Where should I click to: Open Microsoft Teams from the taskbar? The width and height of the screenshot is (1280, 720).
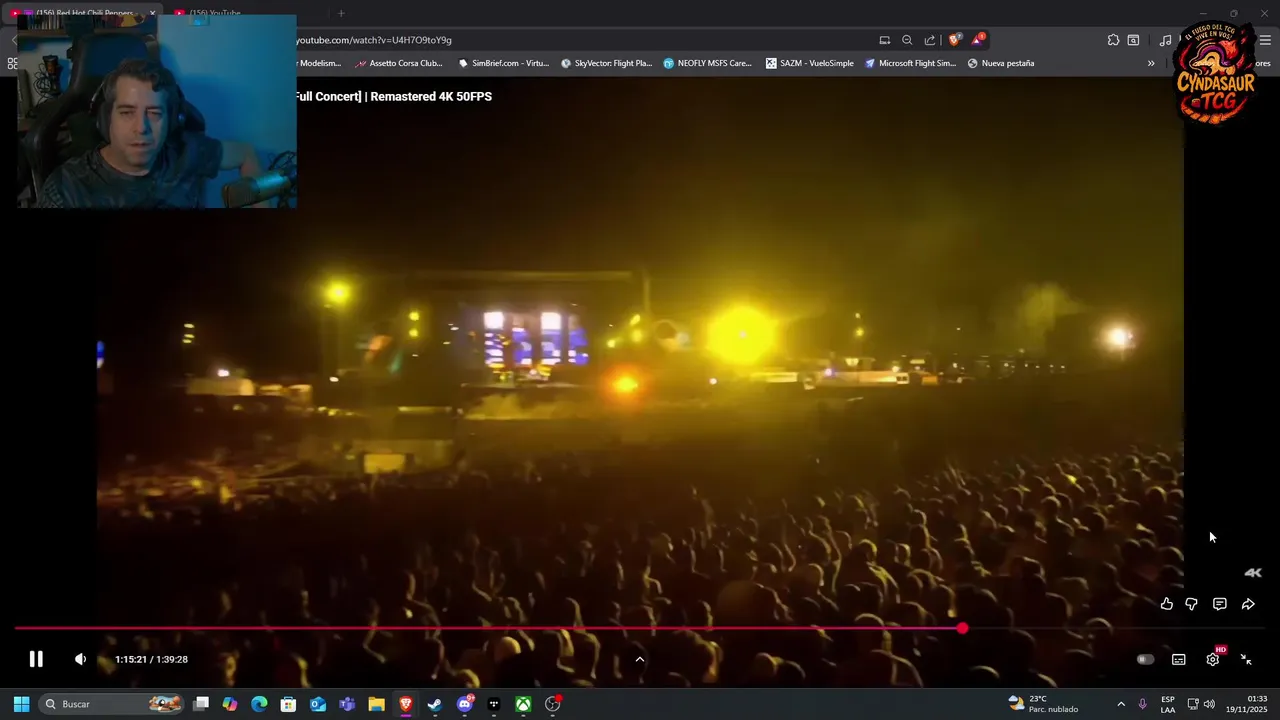click(347, 704)
